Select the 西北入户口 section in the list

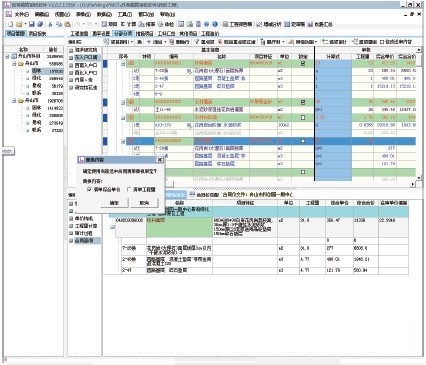85,73
